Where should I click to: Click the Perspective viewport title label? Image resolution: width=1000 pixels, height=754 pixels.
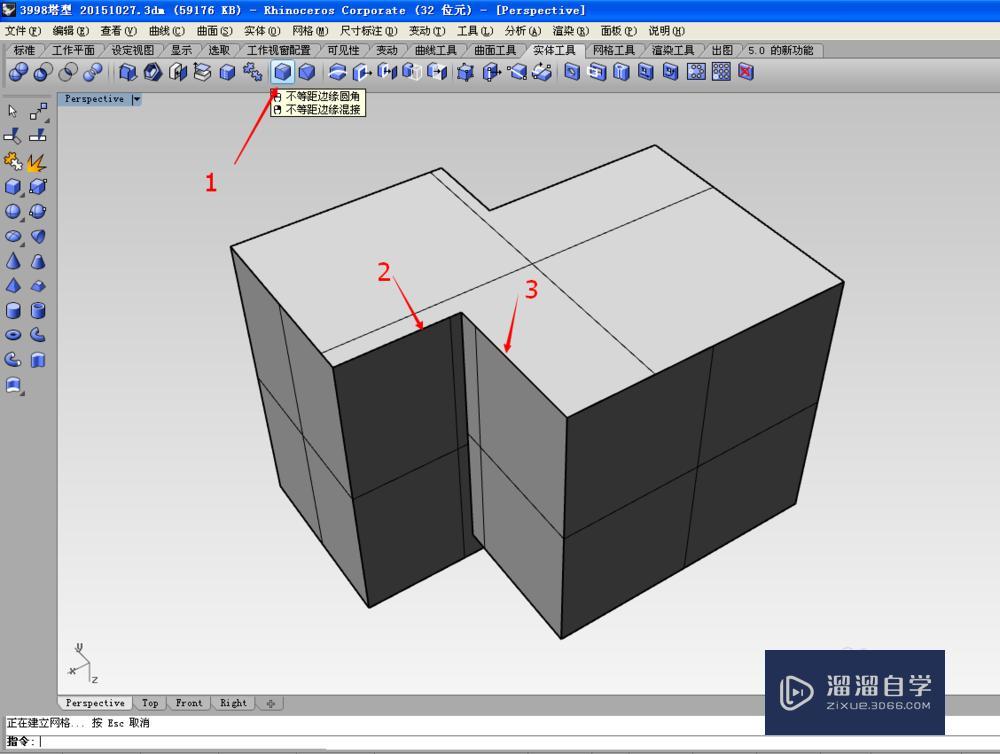click(94, 99)
